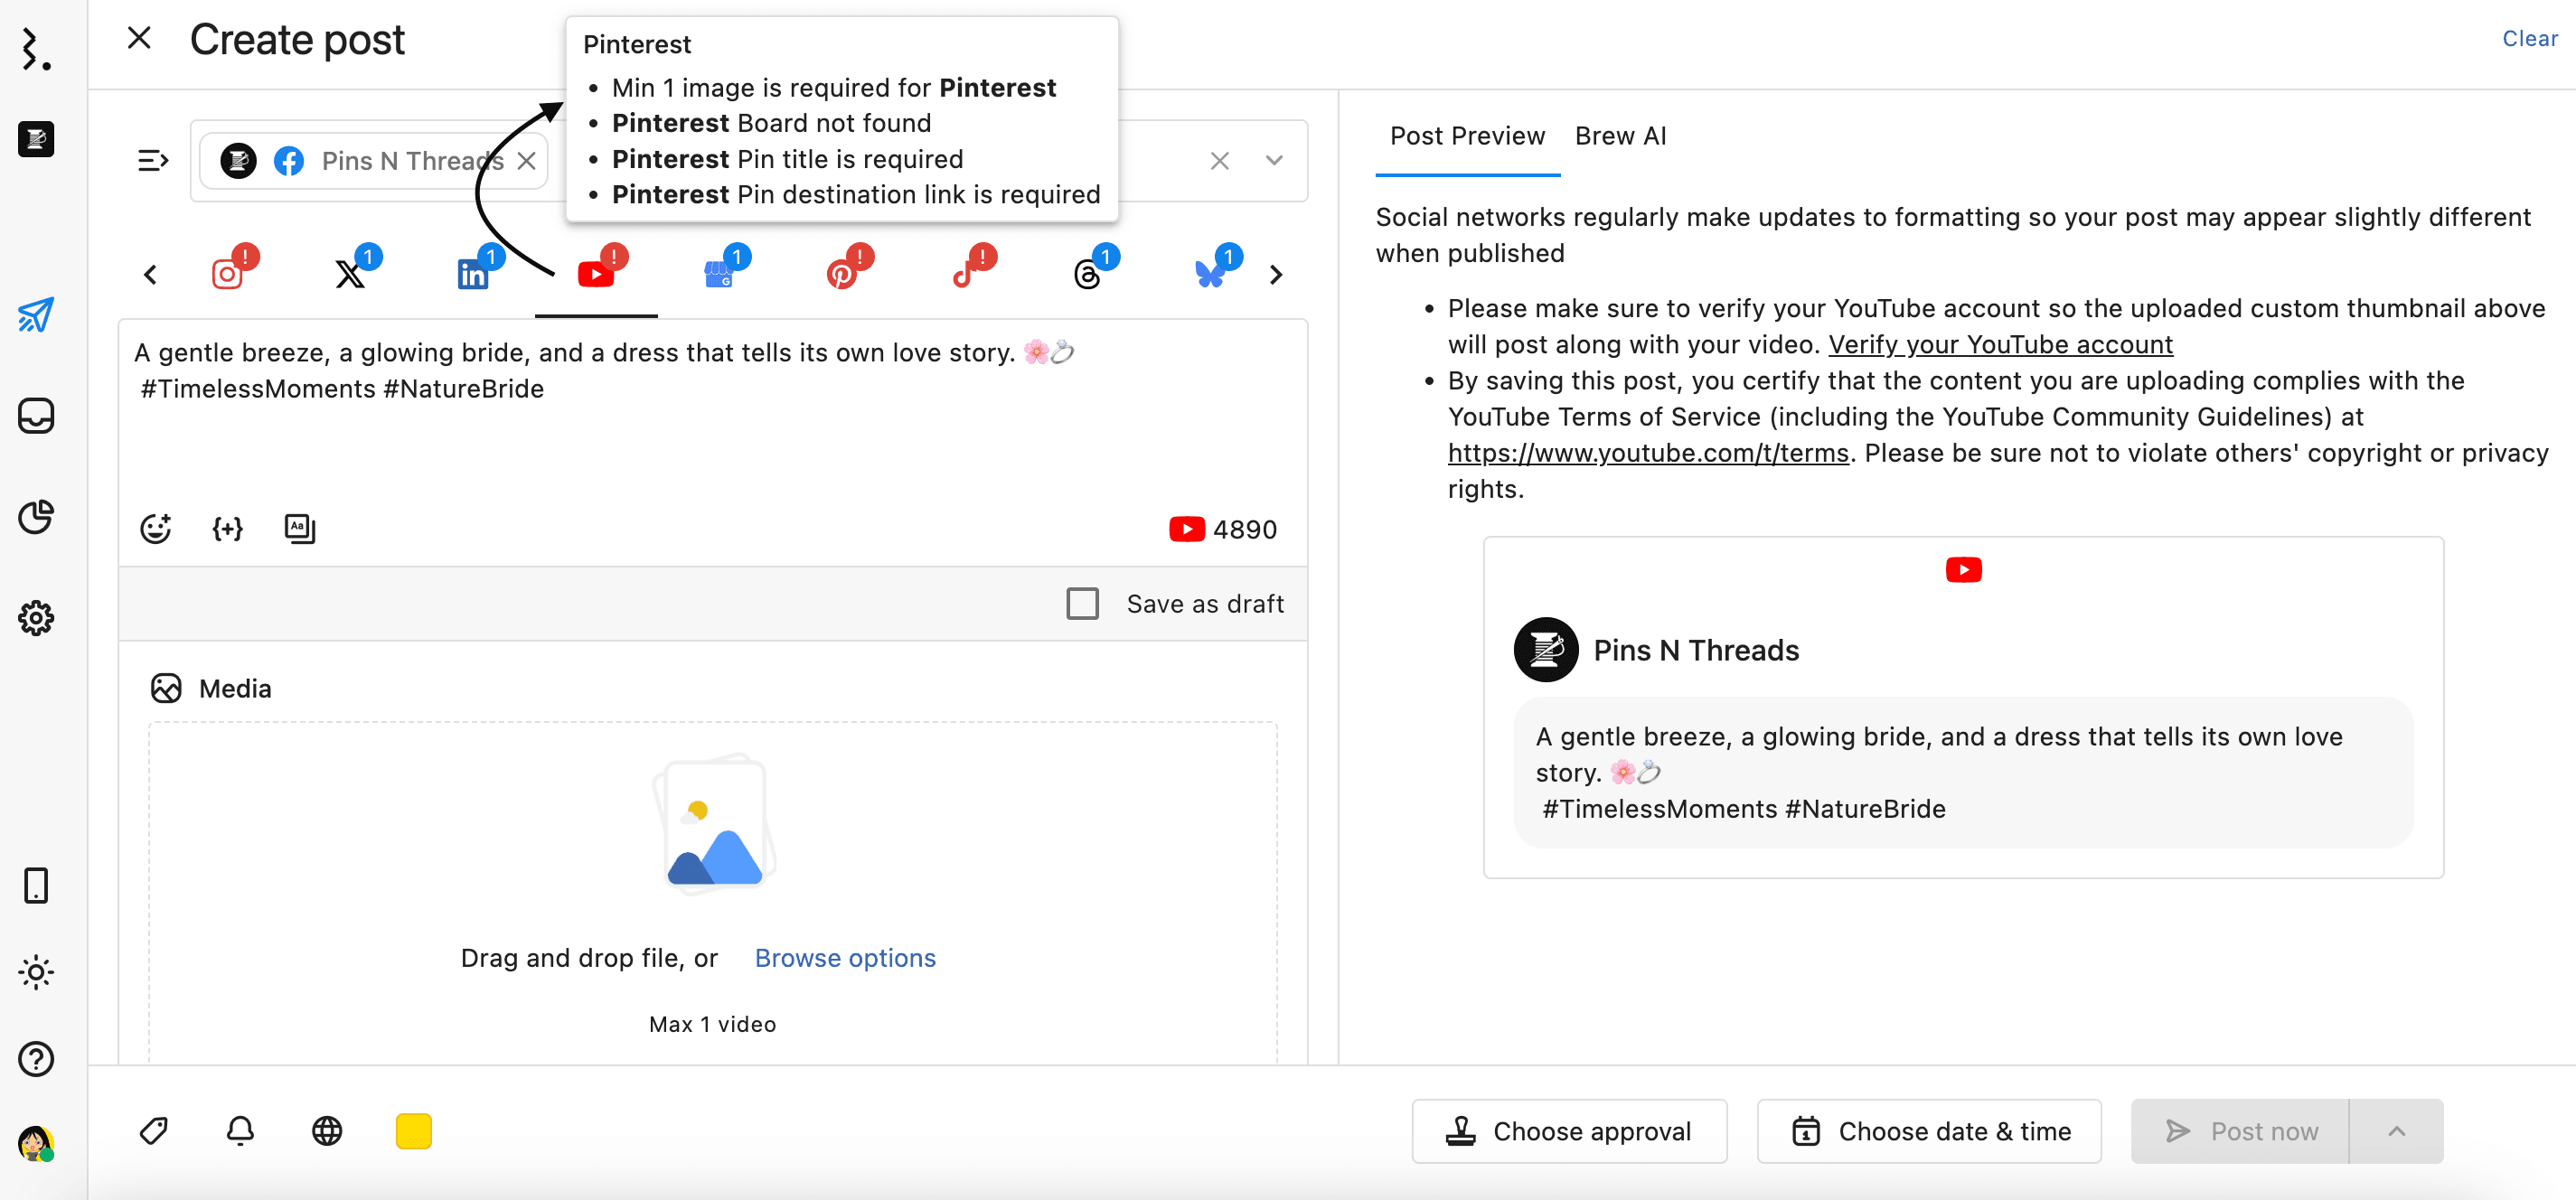Expand Post now options arrow
Image resolution: width=2576 pixels, height=1200 pixels.
pos(2396,1131)
